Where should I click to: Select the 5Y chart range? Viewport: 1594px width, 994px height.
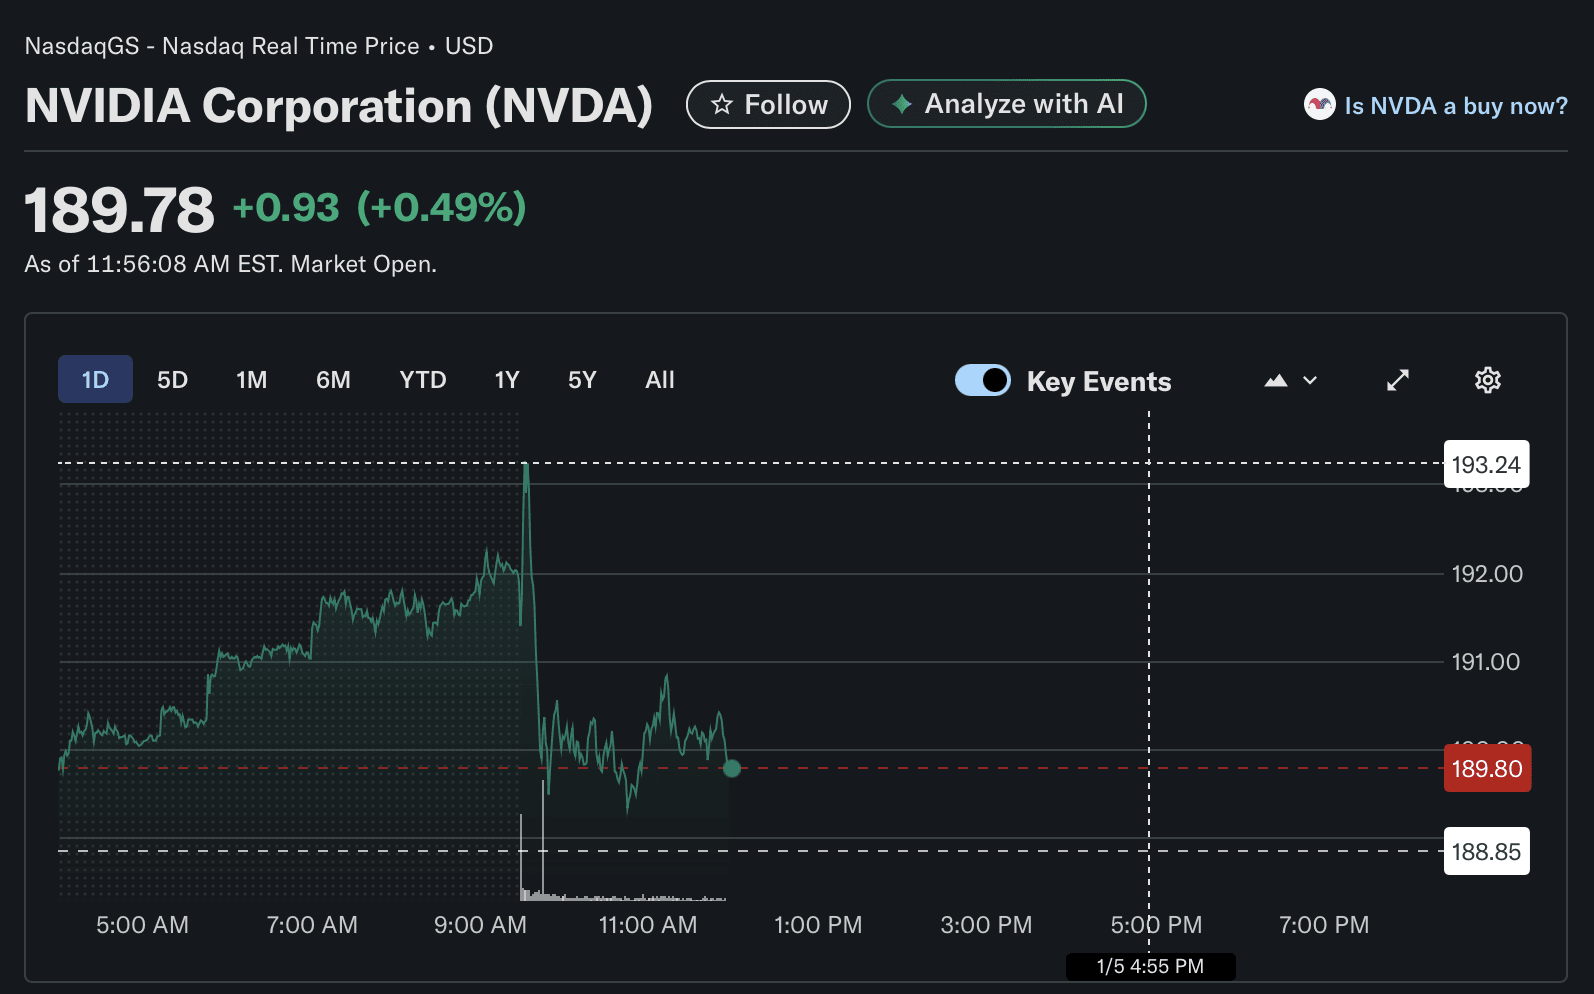582,380
